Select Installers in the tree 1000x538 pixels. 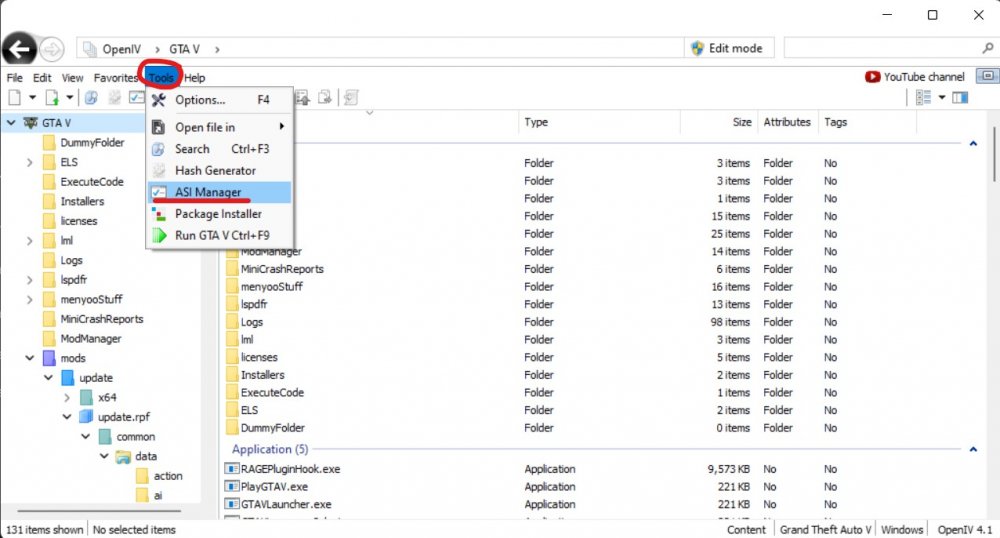(x=82, y=201)
